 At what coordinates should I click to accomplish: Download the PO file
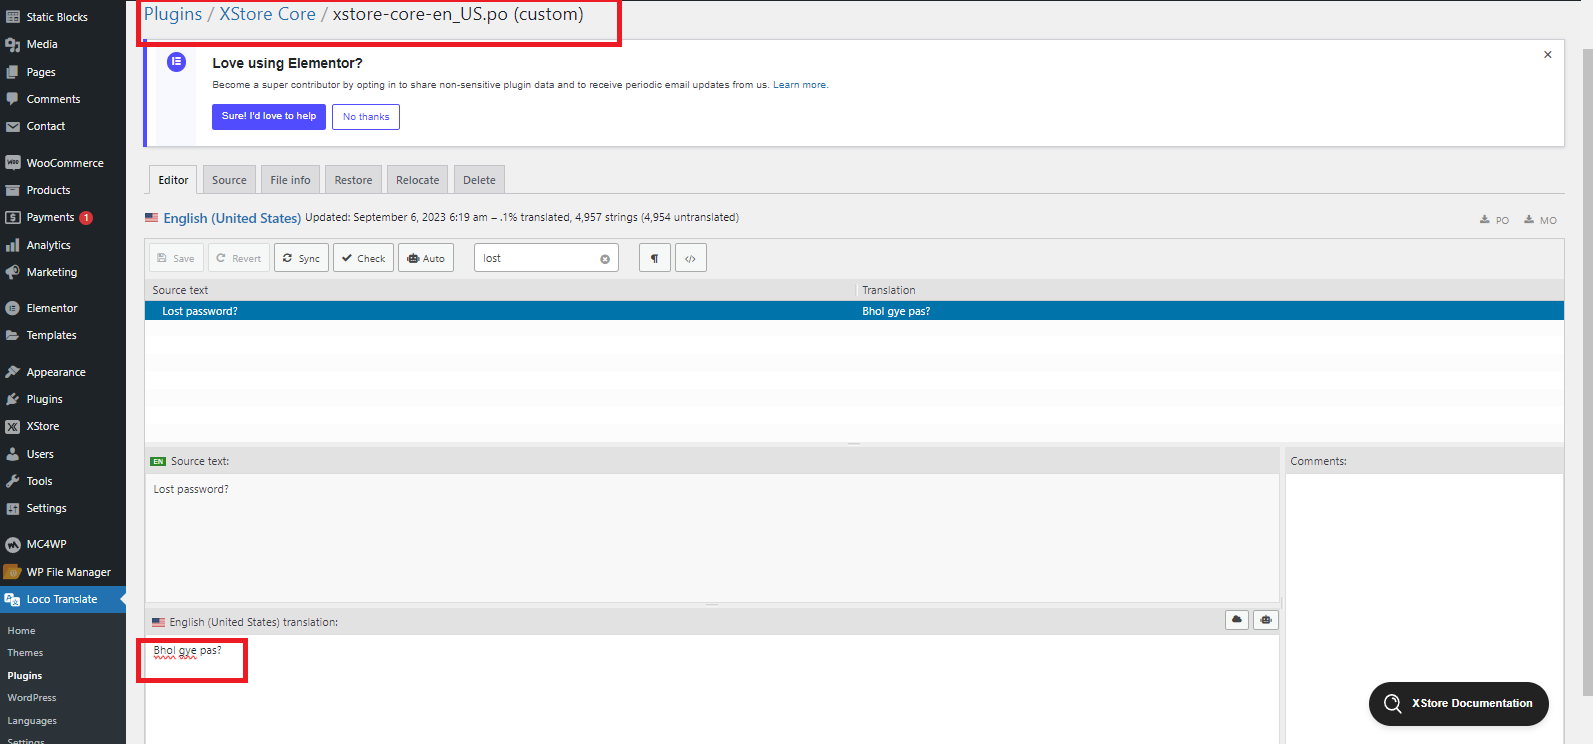click(x=1494, y=220)
